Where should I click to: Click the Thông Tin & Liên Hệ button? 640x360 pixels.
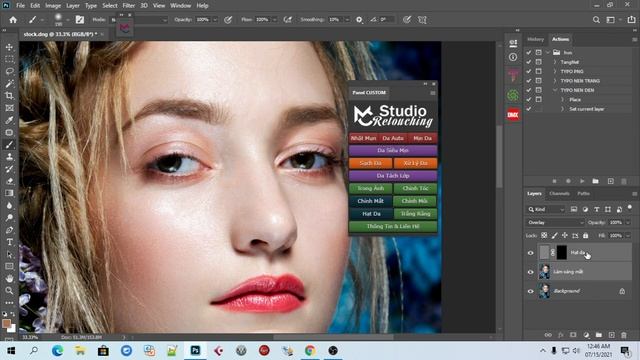[393, 227]
